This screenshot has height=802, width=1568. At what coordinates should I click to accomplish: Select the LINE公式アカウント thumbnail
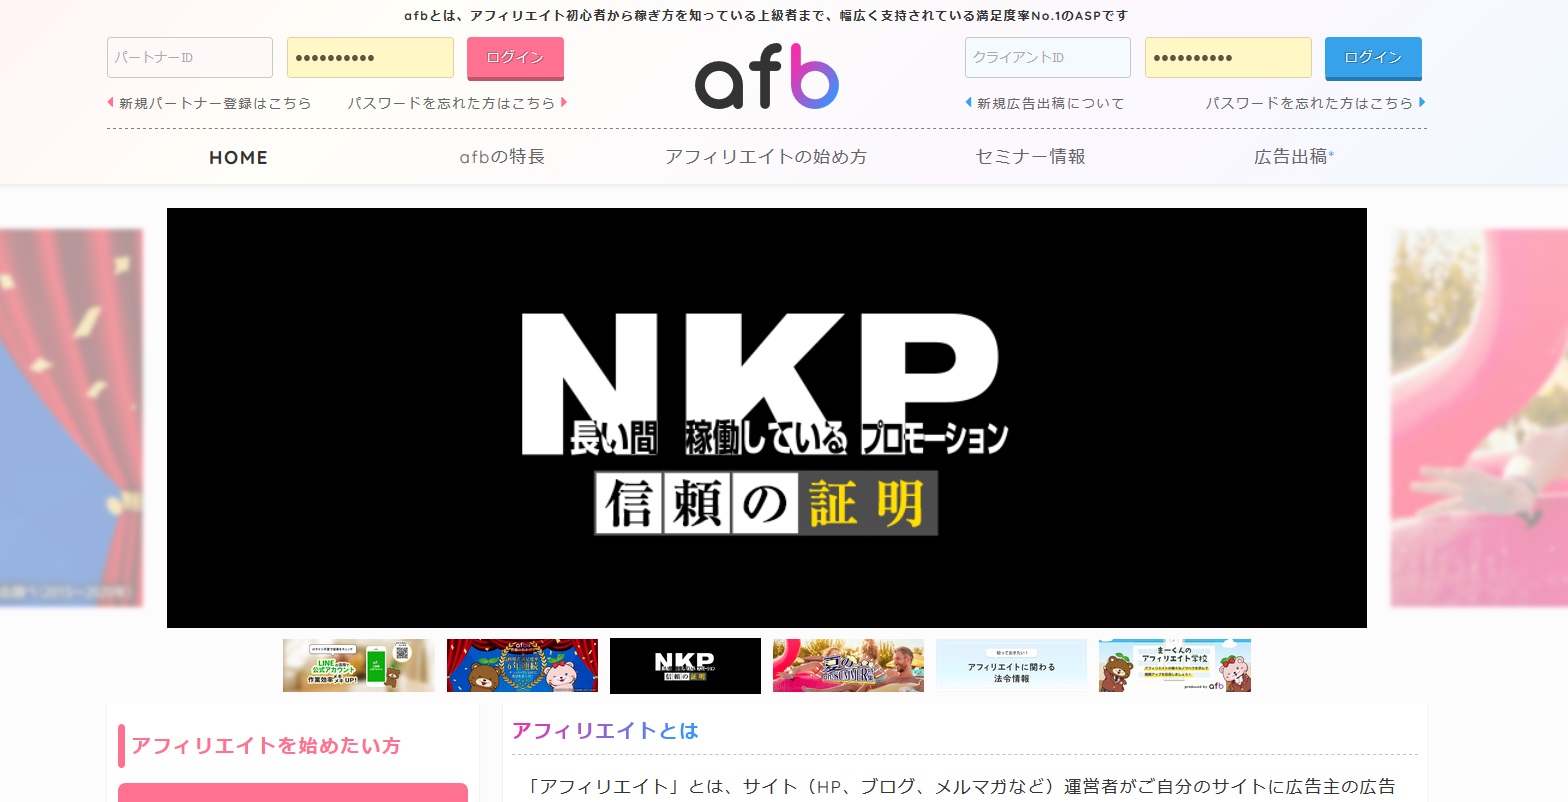[359, 666]
